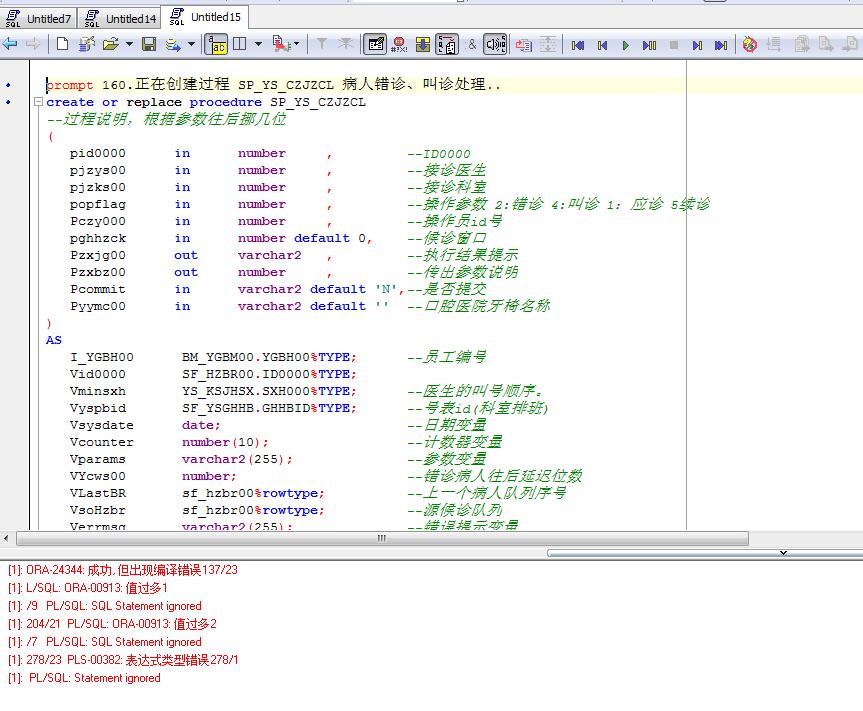Click the skip to last statement icon
The image size is (863, 711).
tap(722, 45)
